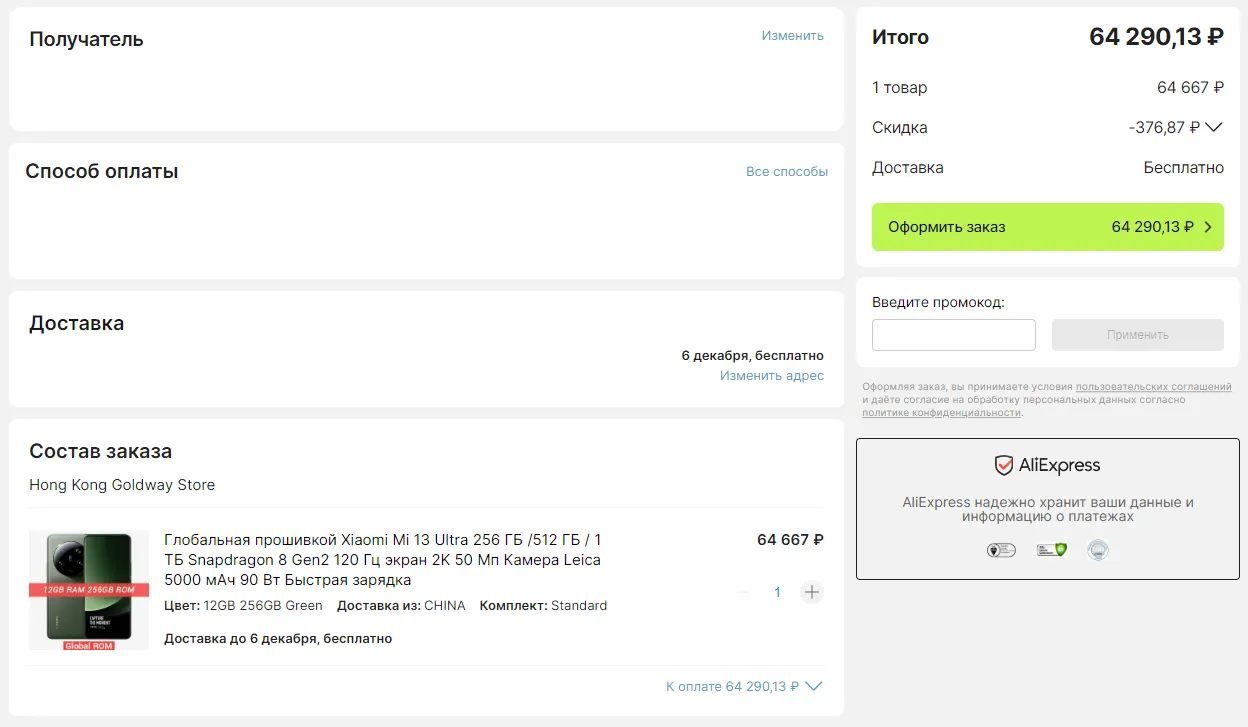The image size is (1248, 727).
Task: Click the Применить promo code button
Action: (x=1137, y=335)
